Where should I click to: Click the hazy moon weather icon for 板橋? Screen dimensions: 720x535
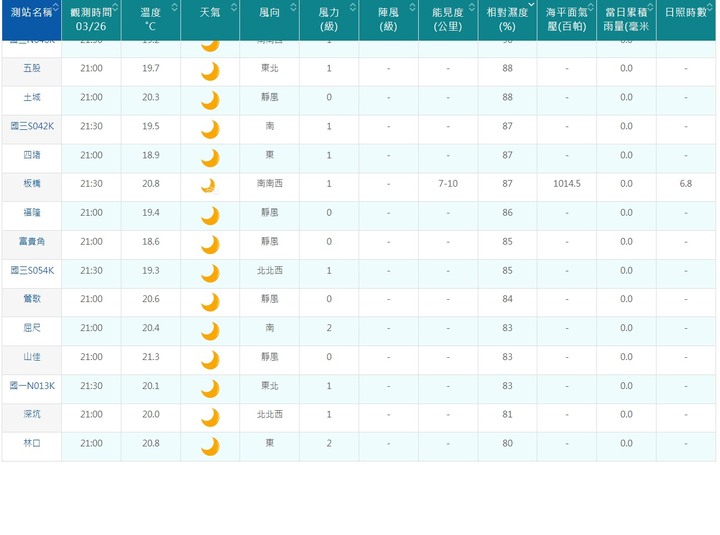pyautogui.click(x=210, y=186)
